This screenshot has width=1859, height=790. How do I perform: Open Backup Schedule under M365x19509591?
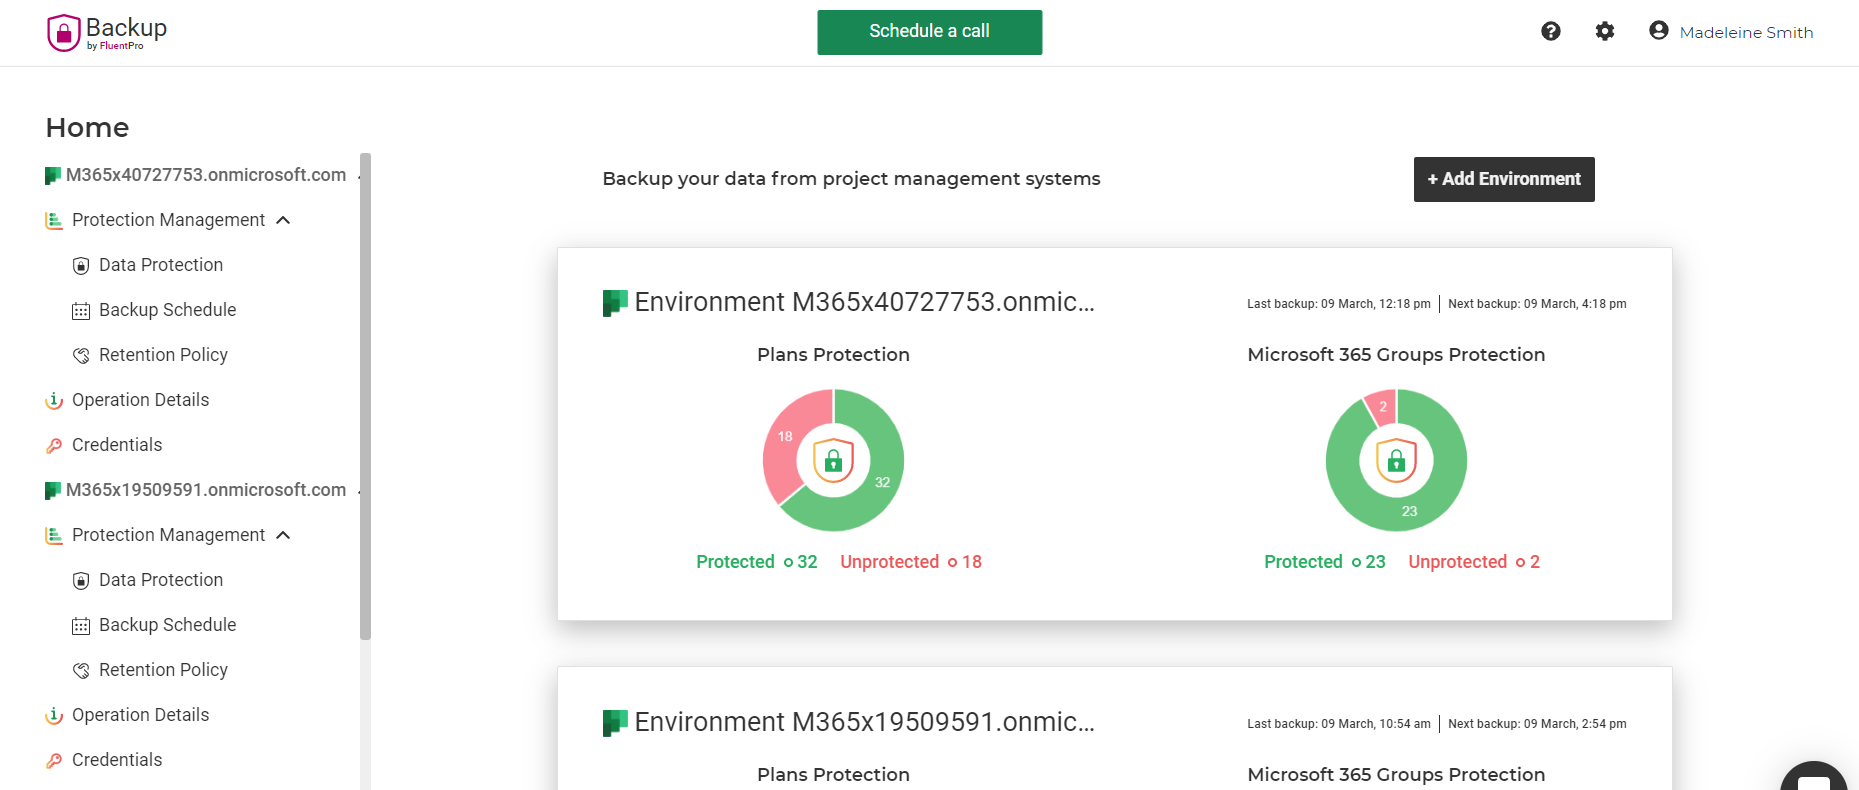[167, 625]
